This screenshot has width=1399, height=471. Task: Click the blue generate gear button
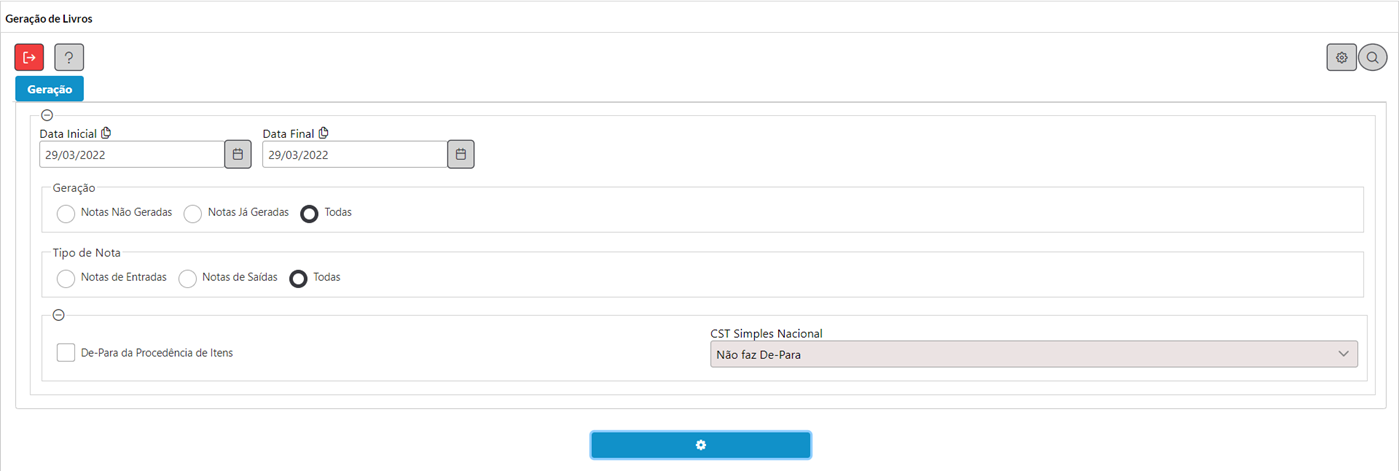pyautogui.click(x=701, y=445)
